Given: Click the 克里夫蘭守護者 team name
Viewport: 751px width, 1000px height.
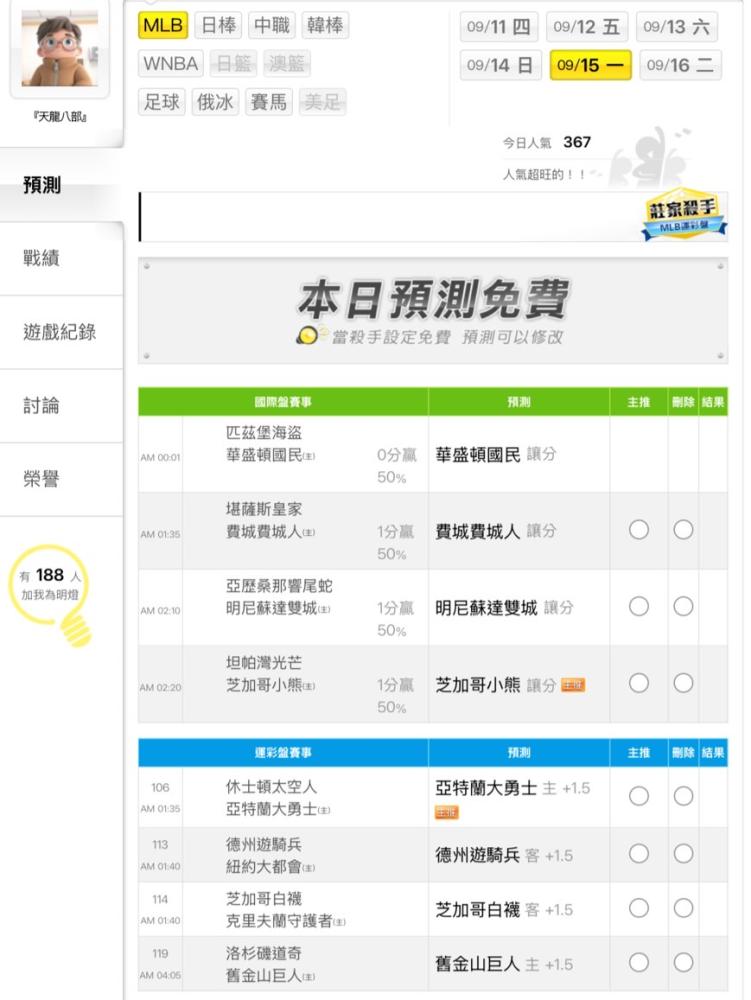Looking at the screenshot, I should coord(279,920).
